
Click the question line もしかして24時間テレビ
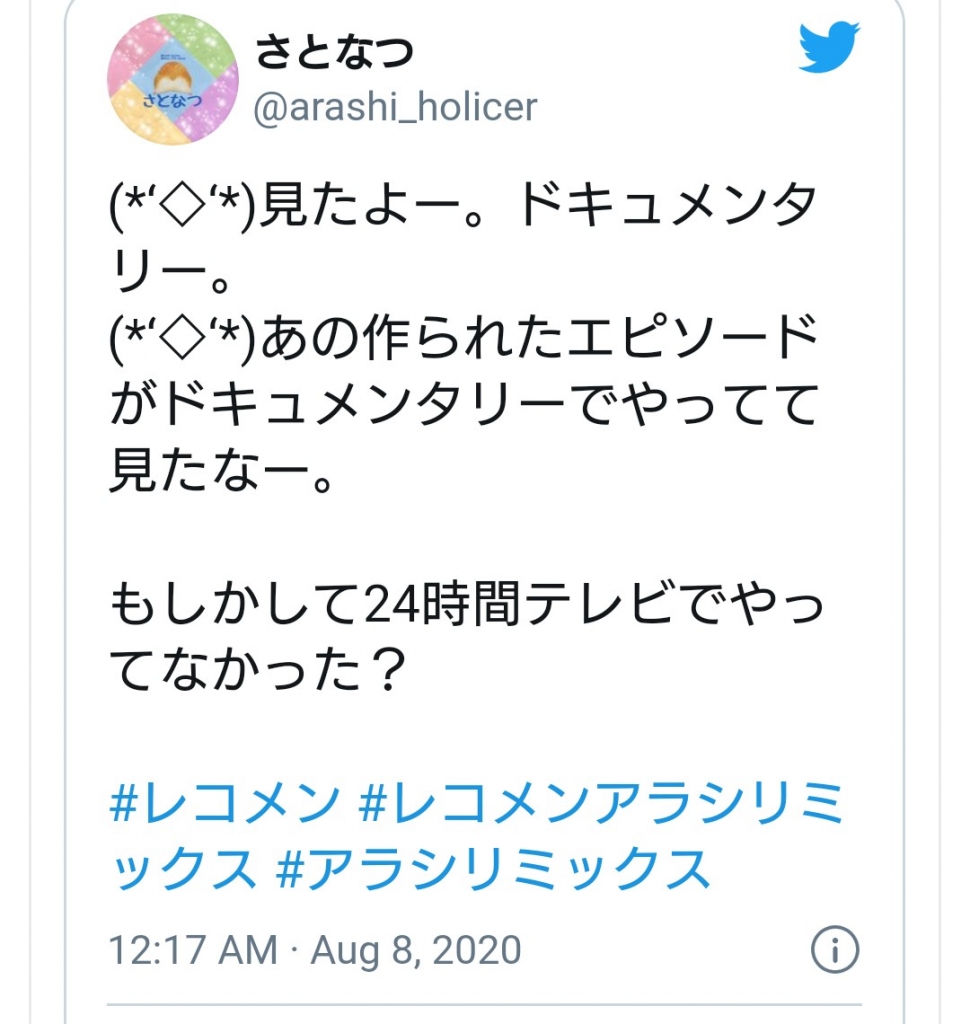point(465,603)
